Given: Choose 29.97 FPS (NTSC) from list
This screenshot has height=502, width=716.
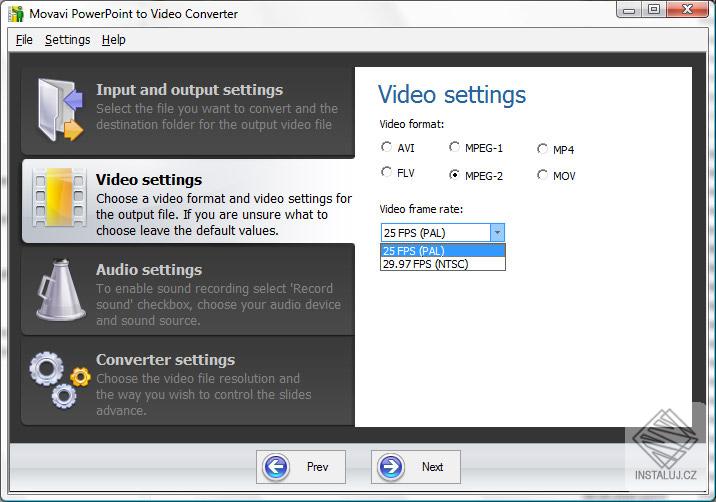Looking at the screenshot, I should (442, 264).
